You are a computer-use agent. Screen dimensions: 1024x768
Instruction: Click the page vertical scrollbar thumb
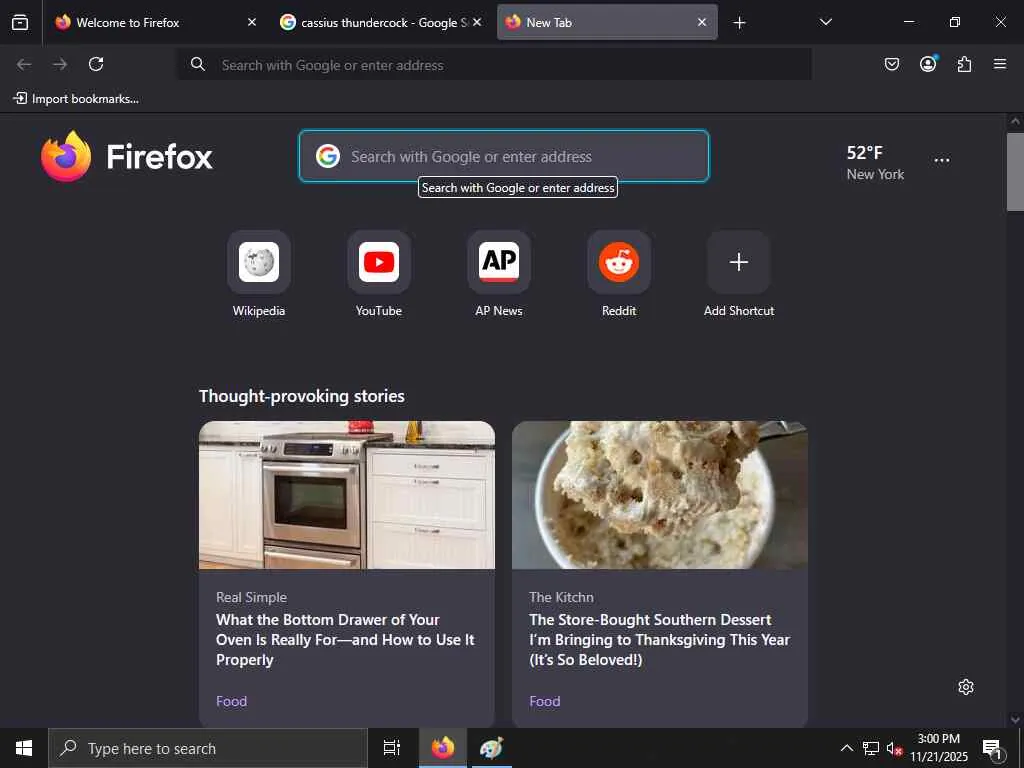pyautogui.click(x=1015, y=172)
